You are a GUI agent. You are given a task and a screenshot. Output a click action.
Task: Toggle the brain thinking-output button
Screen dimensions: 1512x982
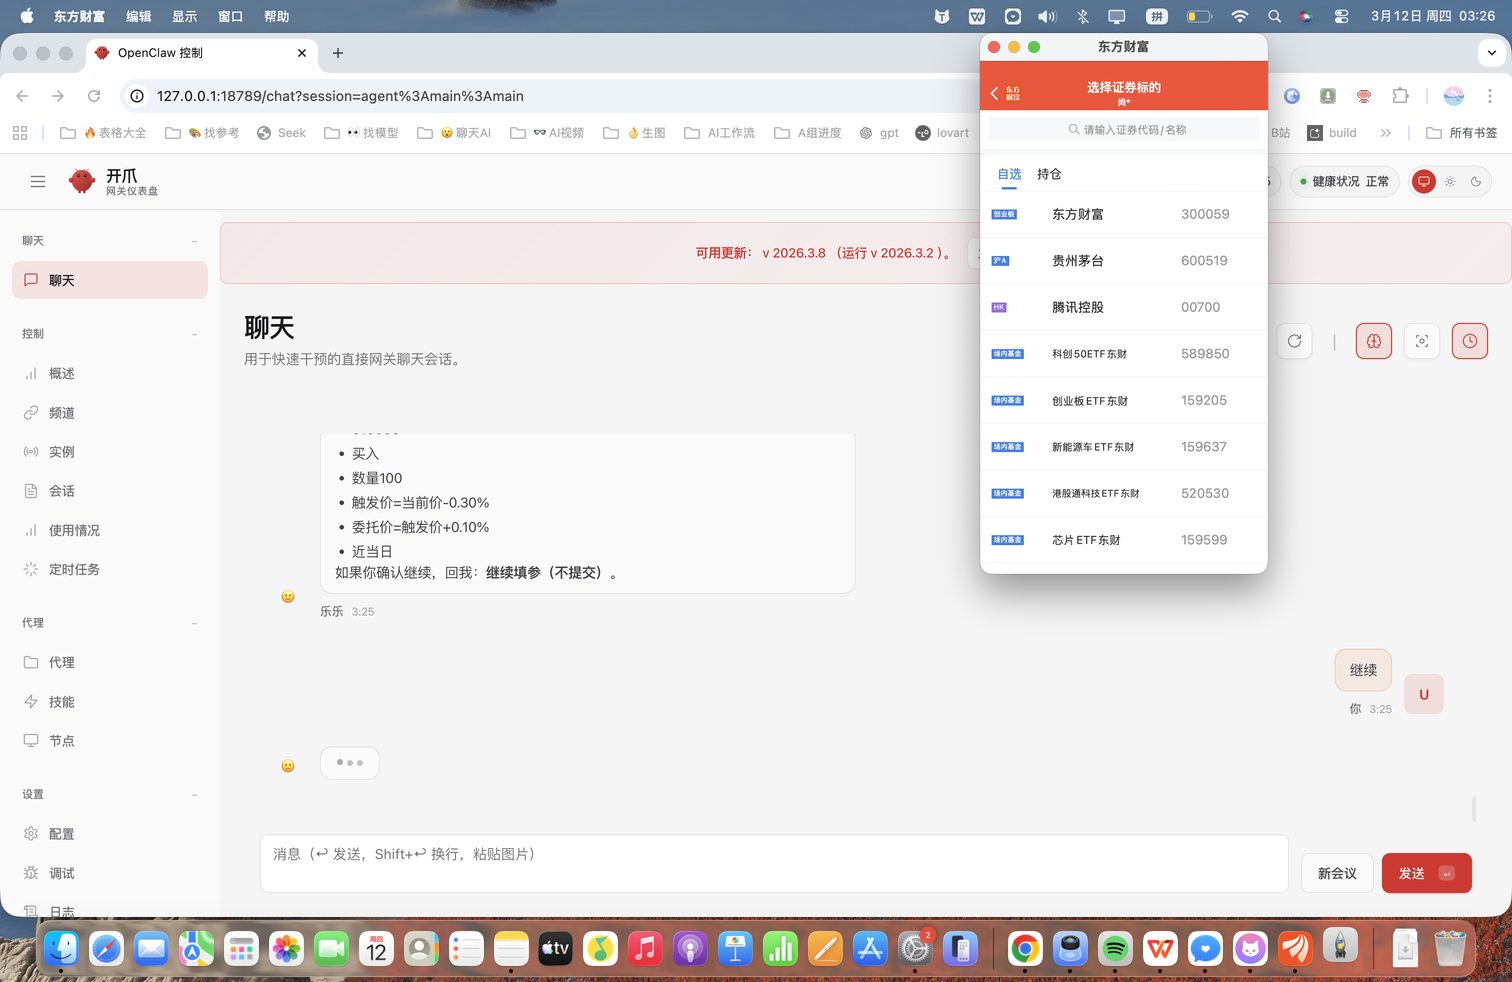coord(1373,341)
